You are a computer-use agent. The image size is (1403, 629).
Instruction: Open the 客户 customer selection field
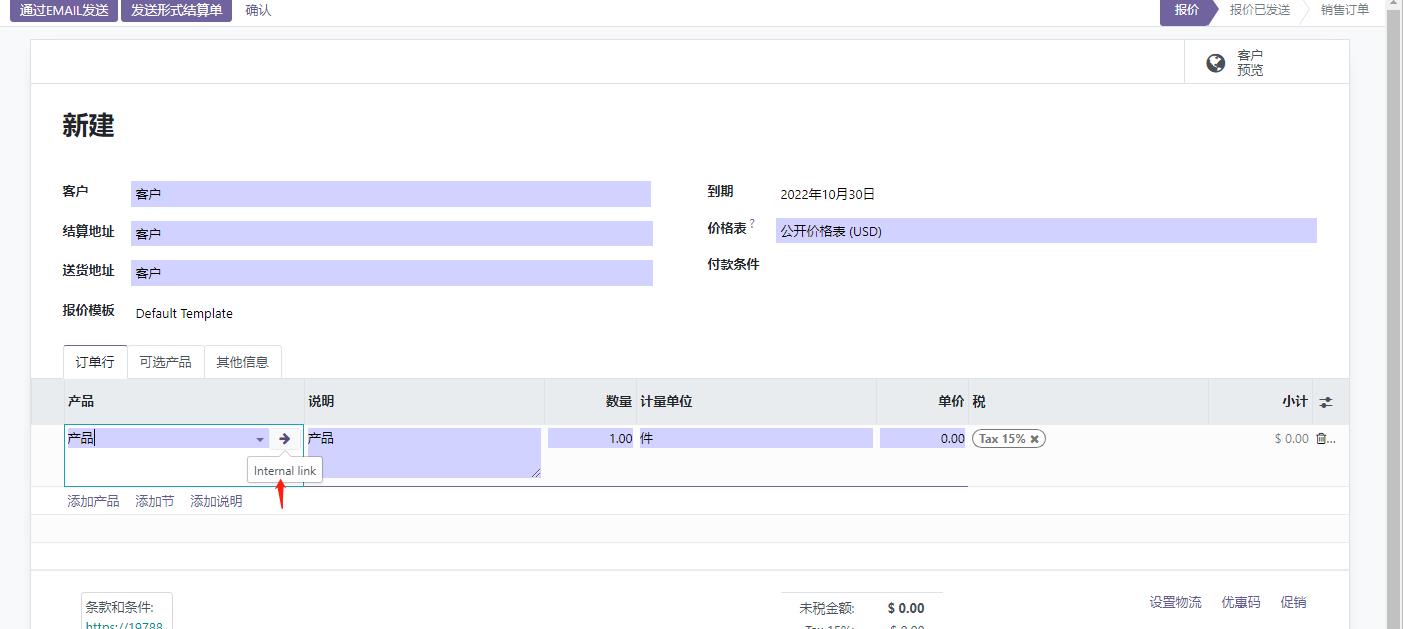[x=390, y=194]
